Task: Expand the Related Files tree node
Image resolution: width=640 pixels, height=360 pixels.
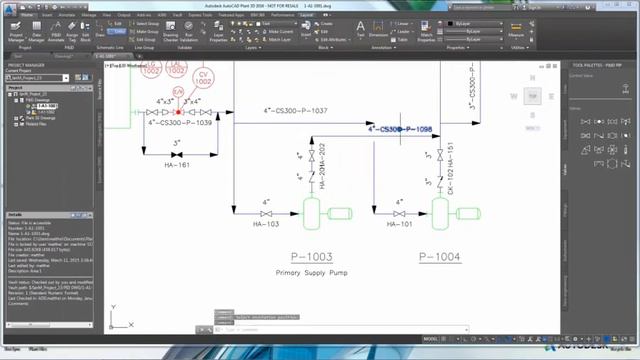Action: click(x=16, y=124)
